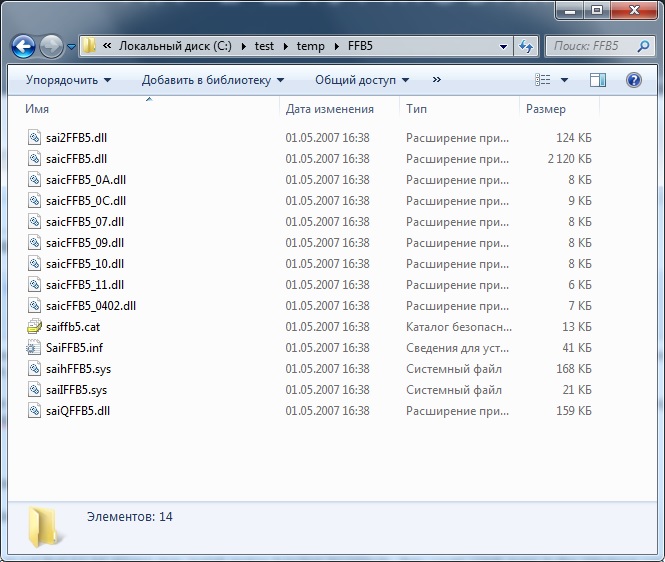Viewport: 665px width, 562px height.
Task: Change view with the view icon
Action: click(x=543, y=80)
